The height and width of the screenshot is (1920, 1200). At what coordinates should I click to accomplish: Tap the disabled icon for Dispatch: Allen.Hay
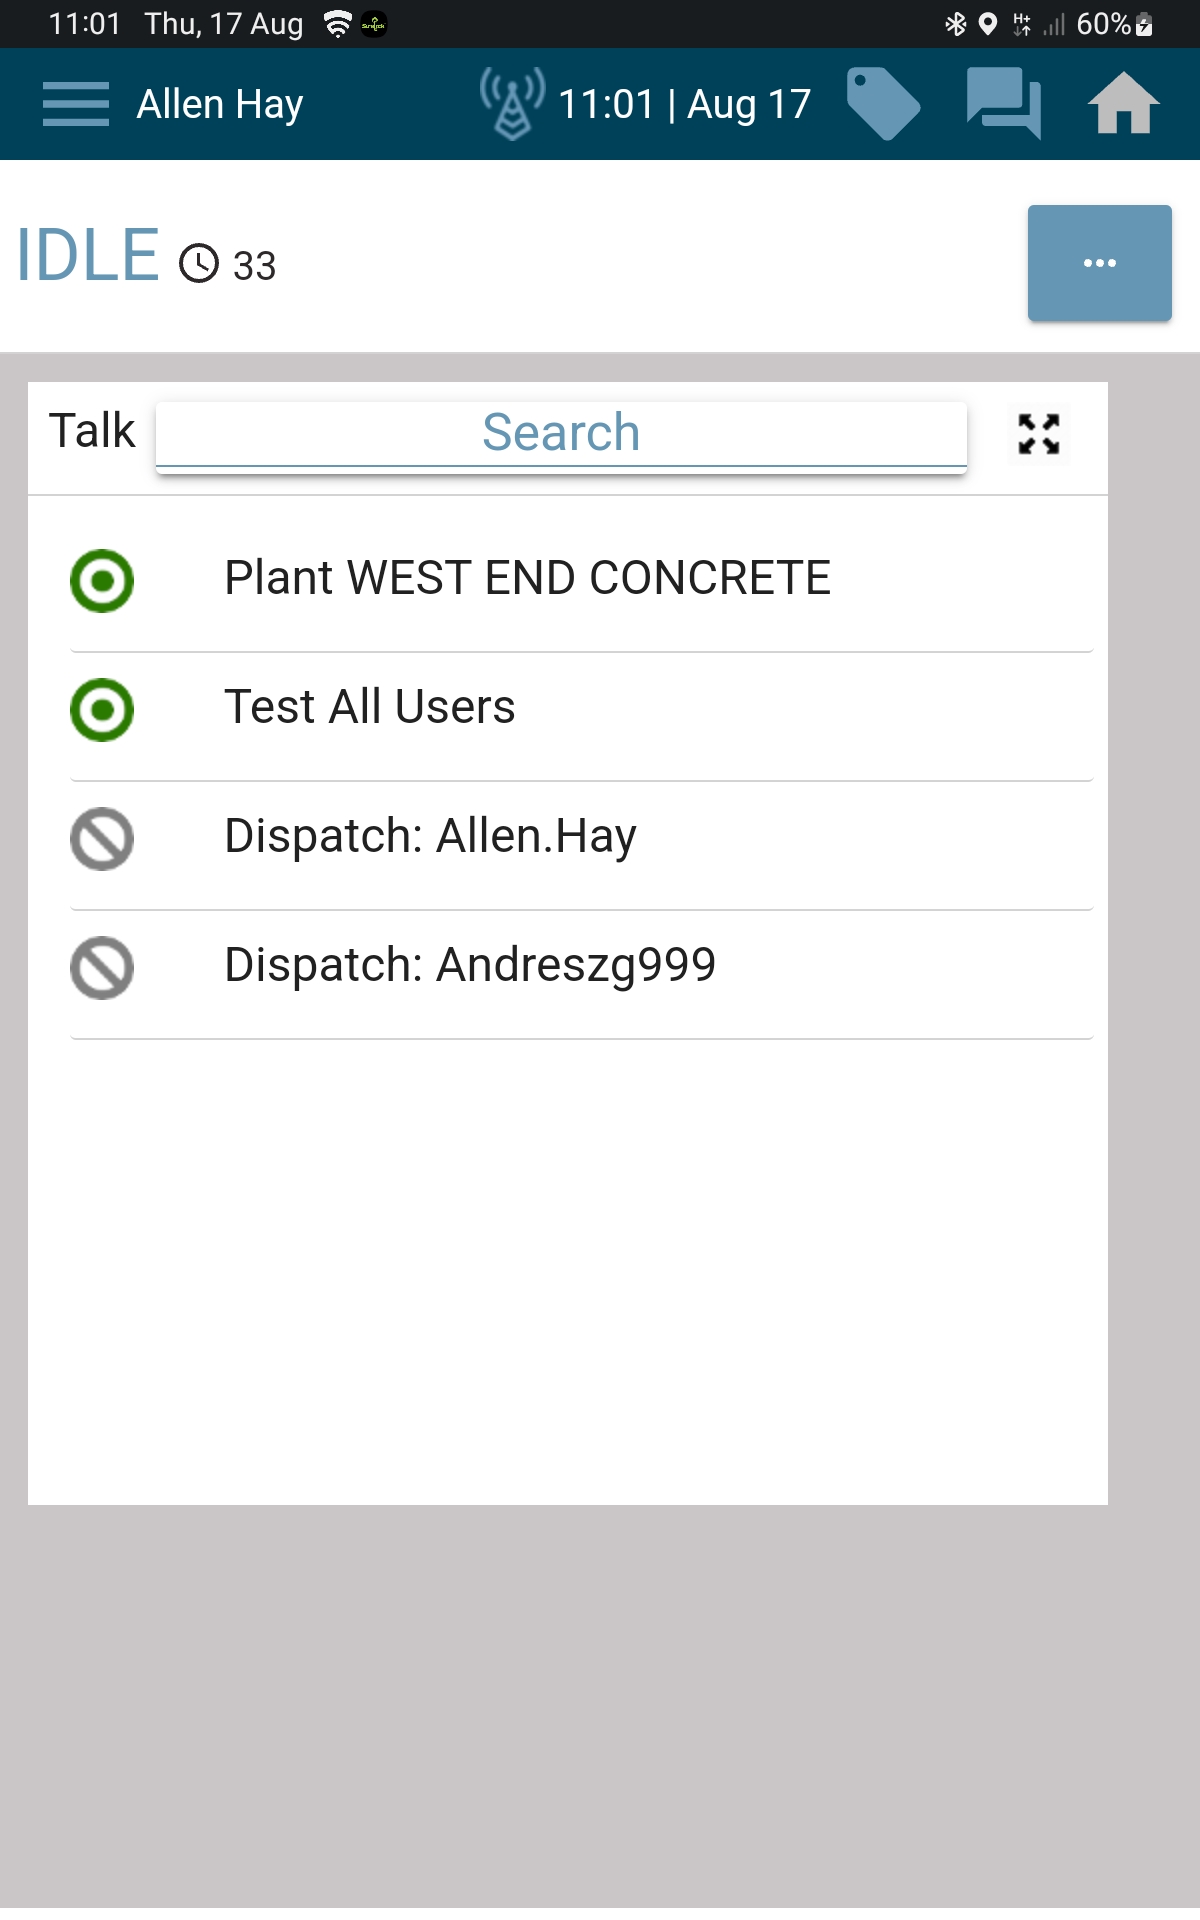coord(102,839)
